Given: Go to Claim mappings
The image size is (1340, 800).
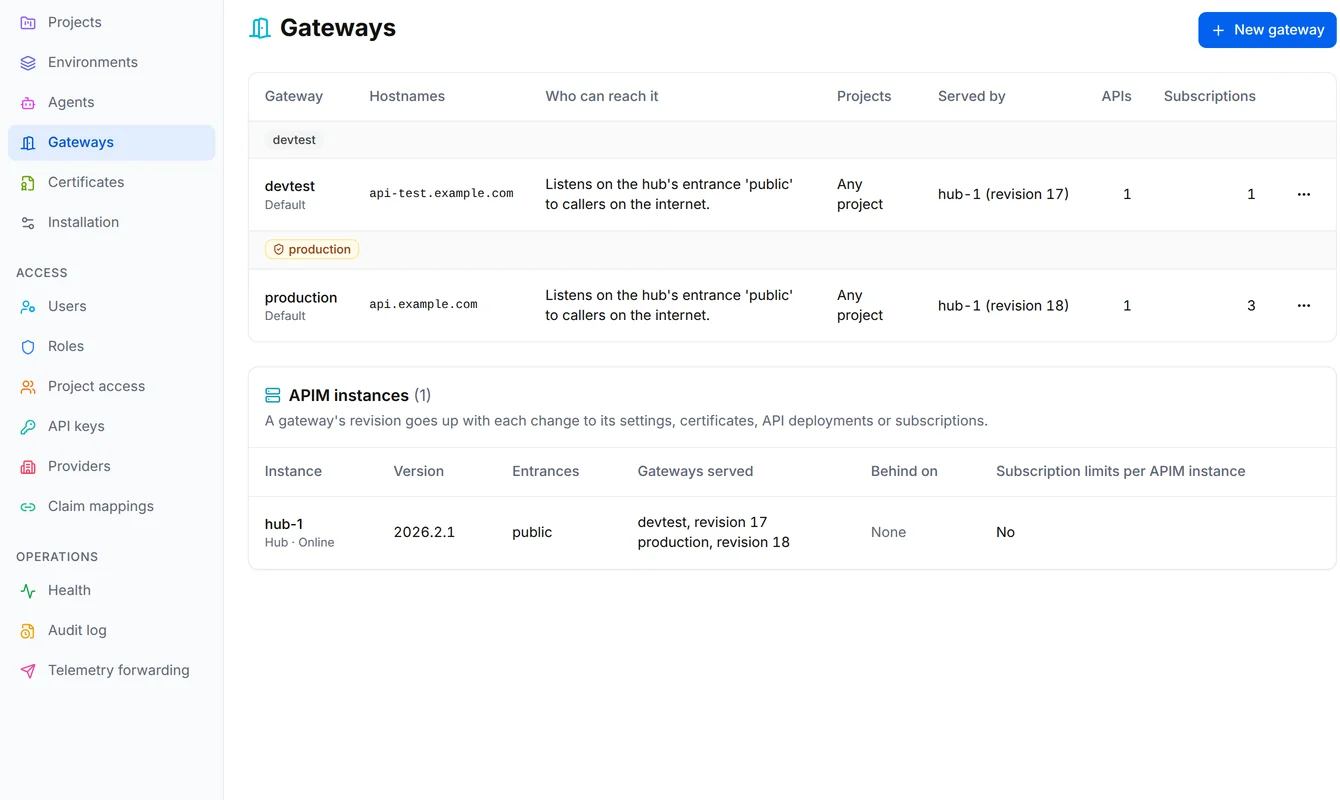Looking at the screenshot, I should (111, 506).
